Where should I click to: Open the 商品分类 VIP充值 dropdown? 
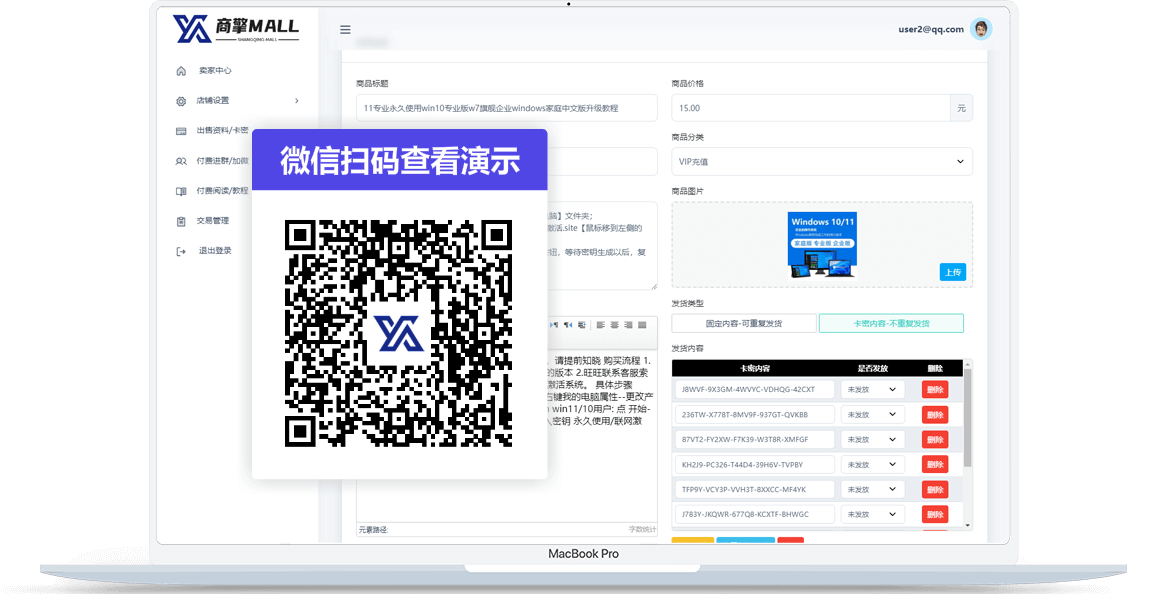pos(822,162)
